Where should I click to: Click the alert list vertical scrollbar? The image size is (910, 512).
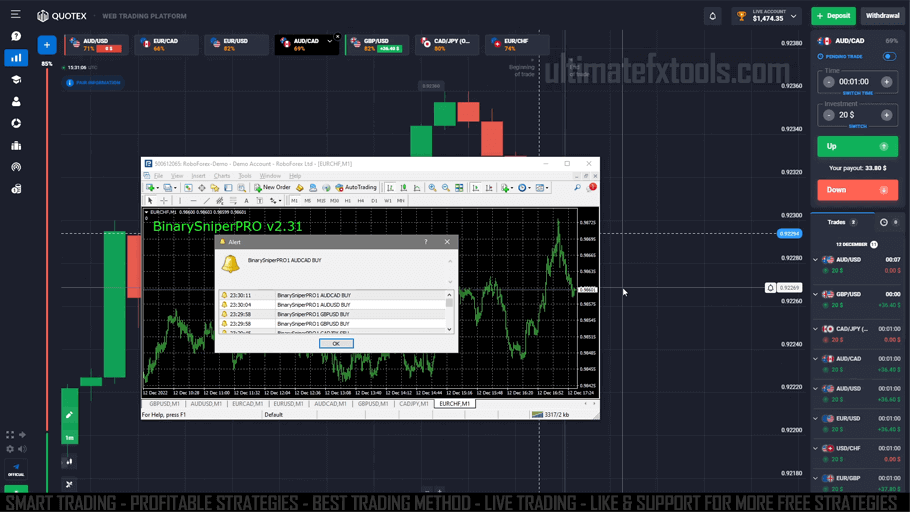pos(449,312)
